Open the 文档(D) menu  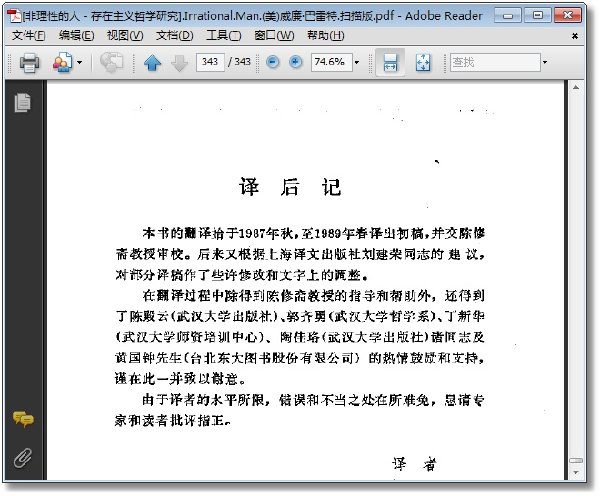tap(174, 36)
